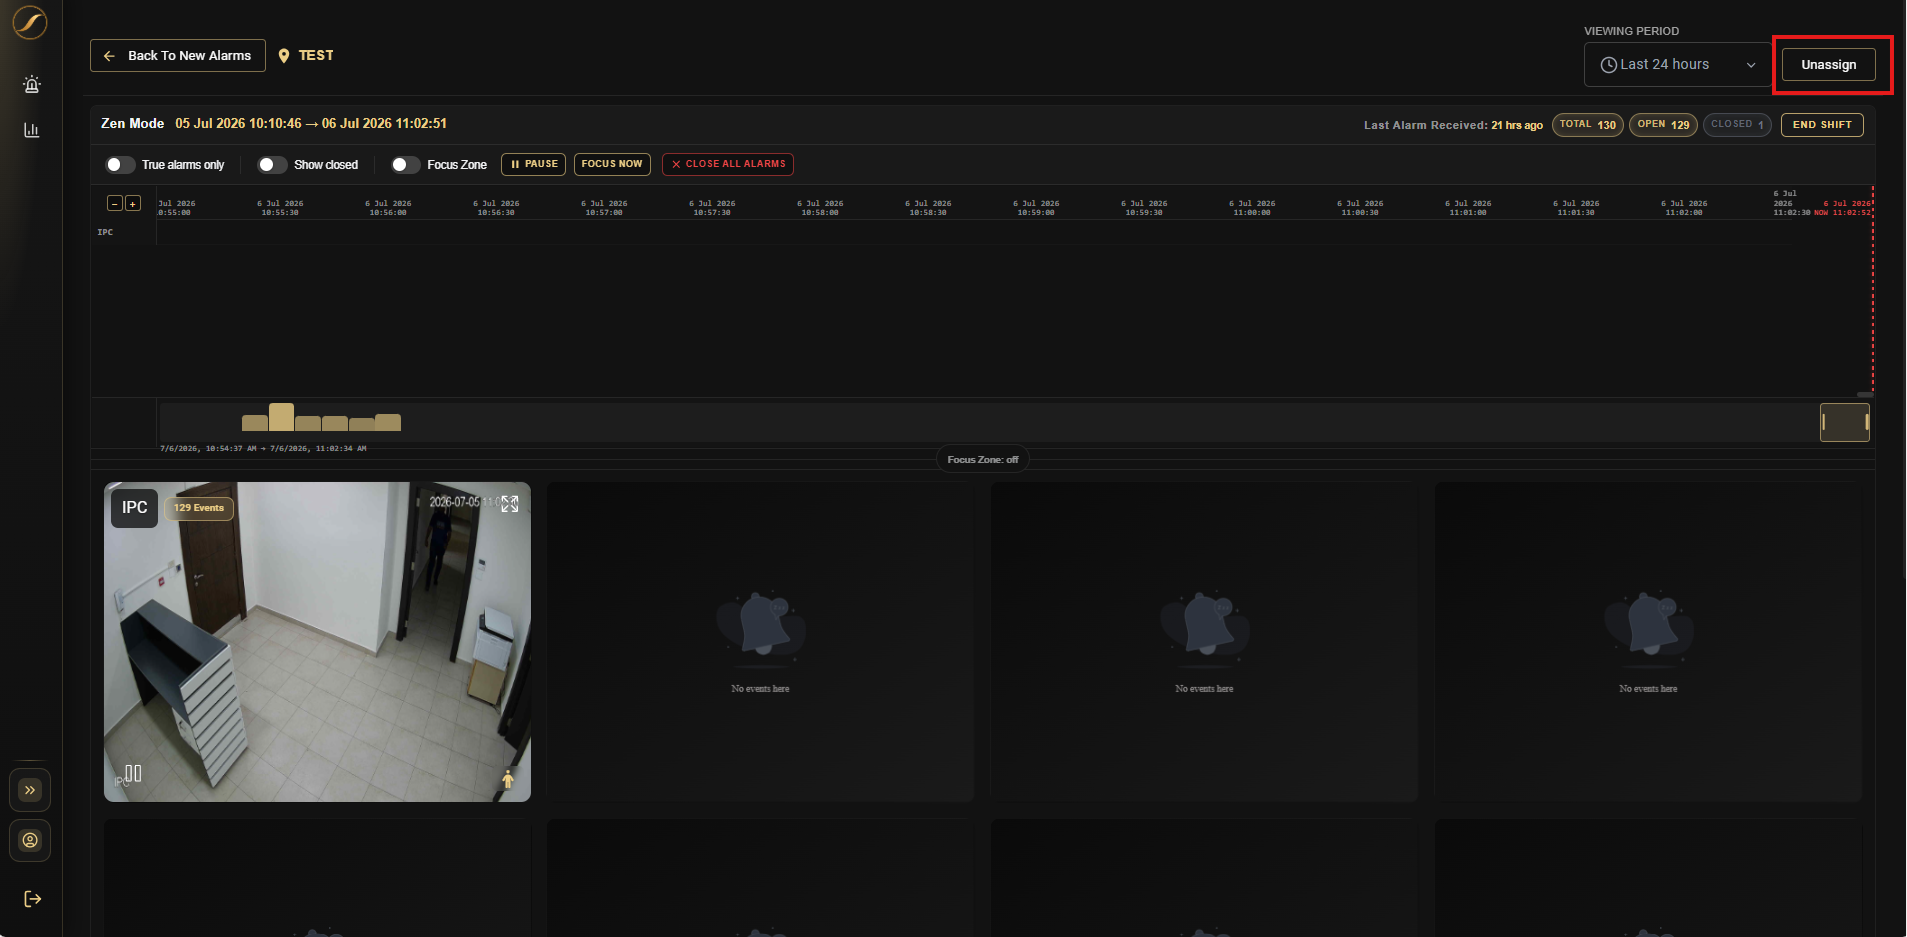Select the CLOSED 1 badge
The width and height of the screenshot is (1907, 937).
pos(1737,125)
